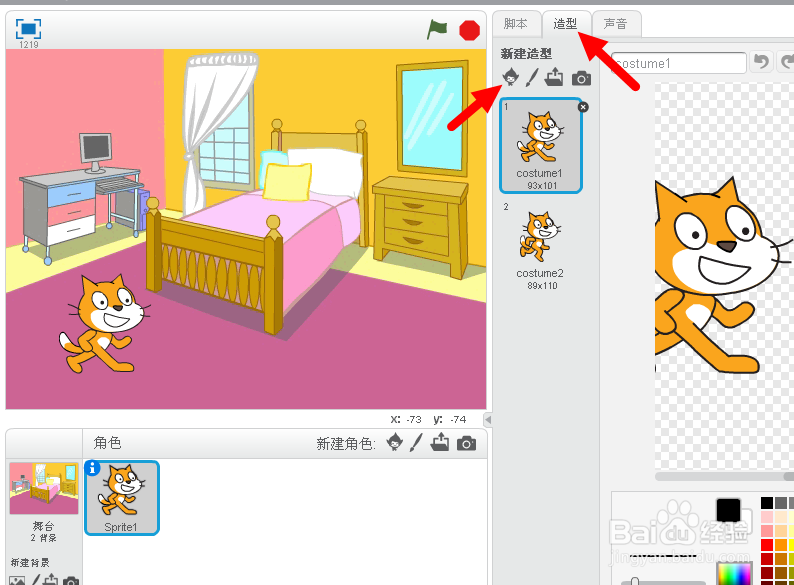Click the green flag to start

point(436,29)
